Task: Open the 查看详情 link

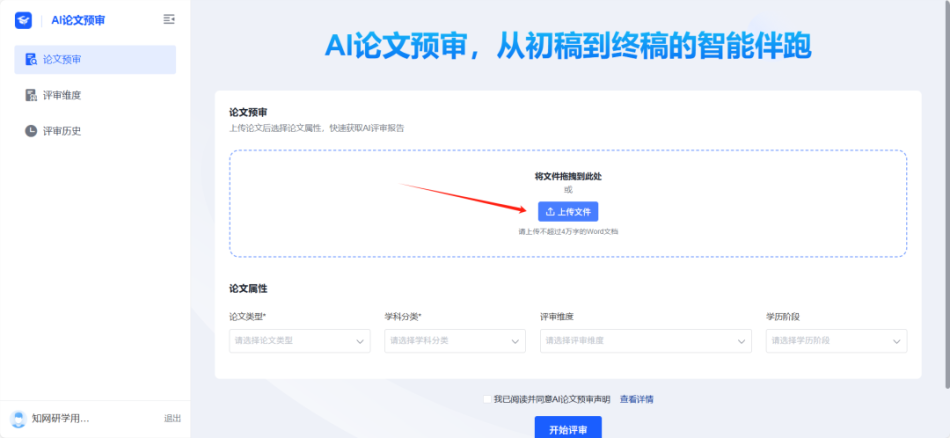Action: [636, 399]
